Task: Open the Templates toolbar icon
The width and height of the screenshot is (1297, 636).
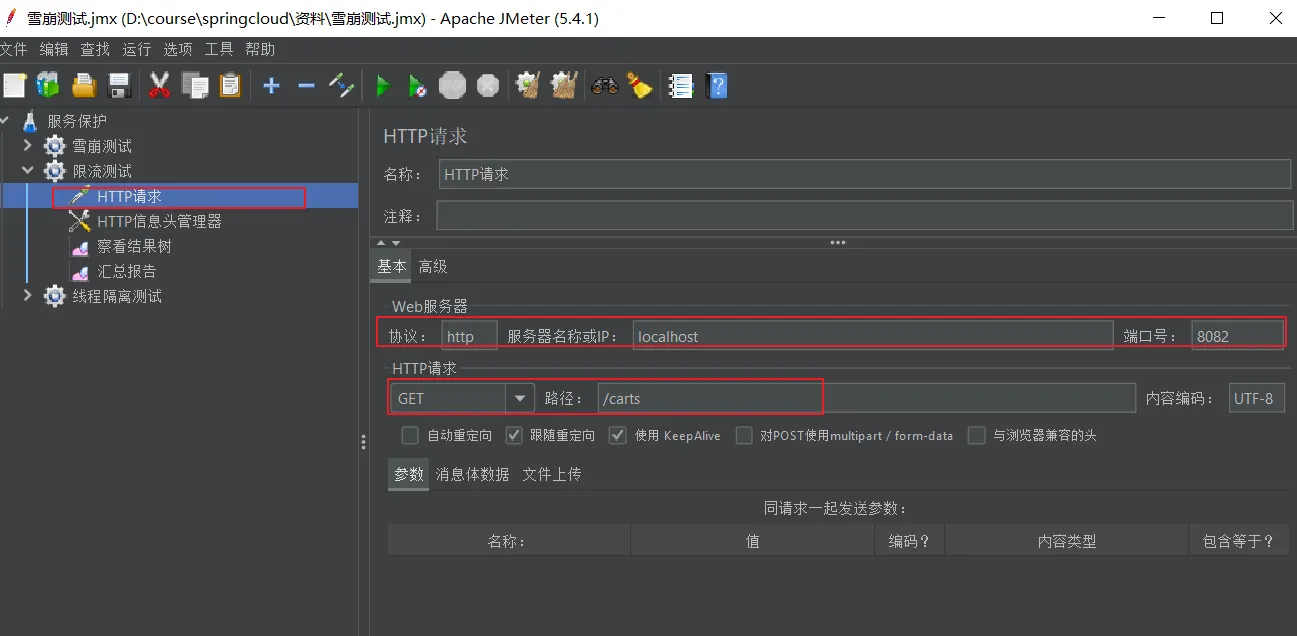Action: click(47, 86)
